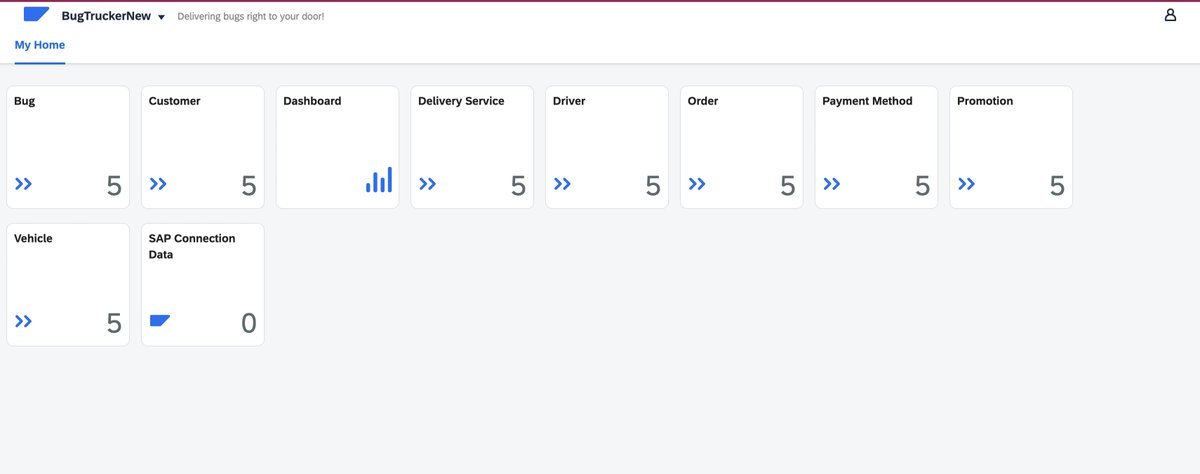
Task: Click the double-arrow icon on Vehicle tile
Action: [24, 321]
